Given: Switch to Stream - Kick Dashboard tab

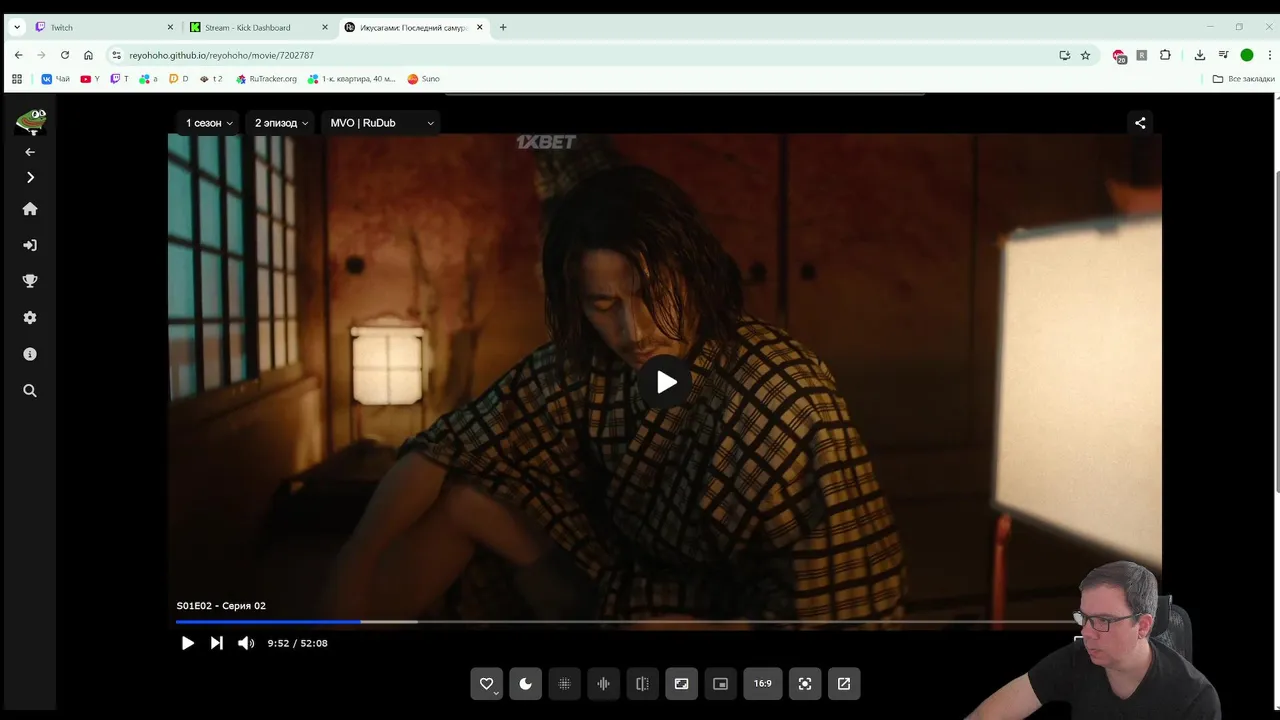Looking at the screenshot, I should 258,27.
